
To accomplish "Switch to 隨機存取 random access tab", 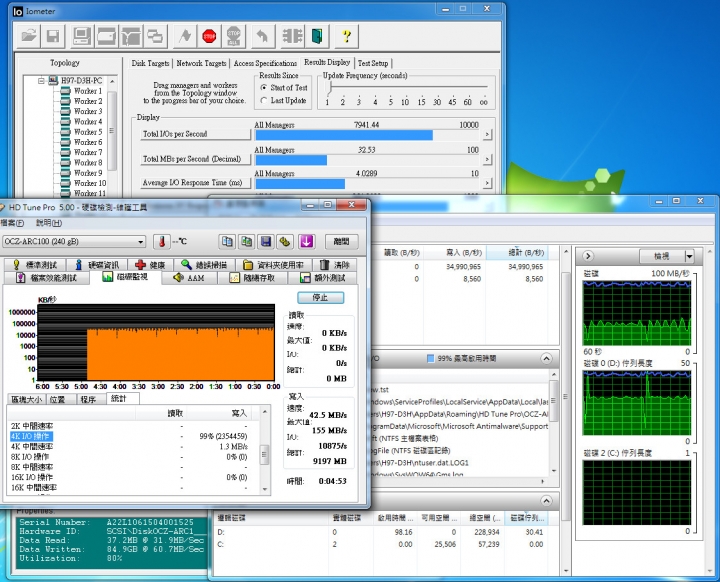I will coord(253,278).
